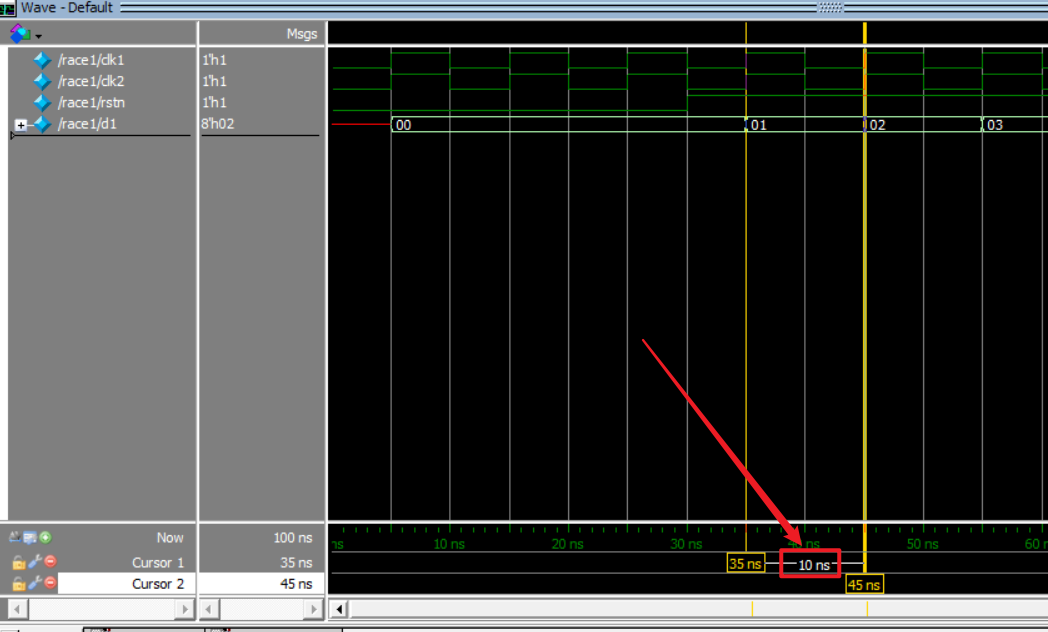1048x632 pixels.
Task: Click the diamond icon of /race1/rstn
Action: pos(42,103)
